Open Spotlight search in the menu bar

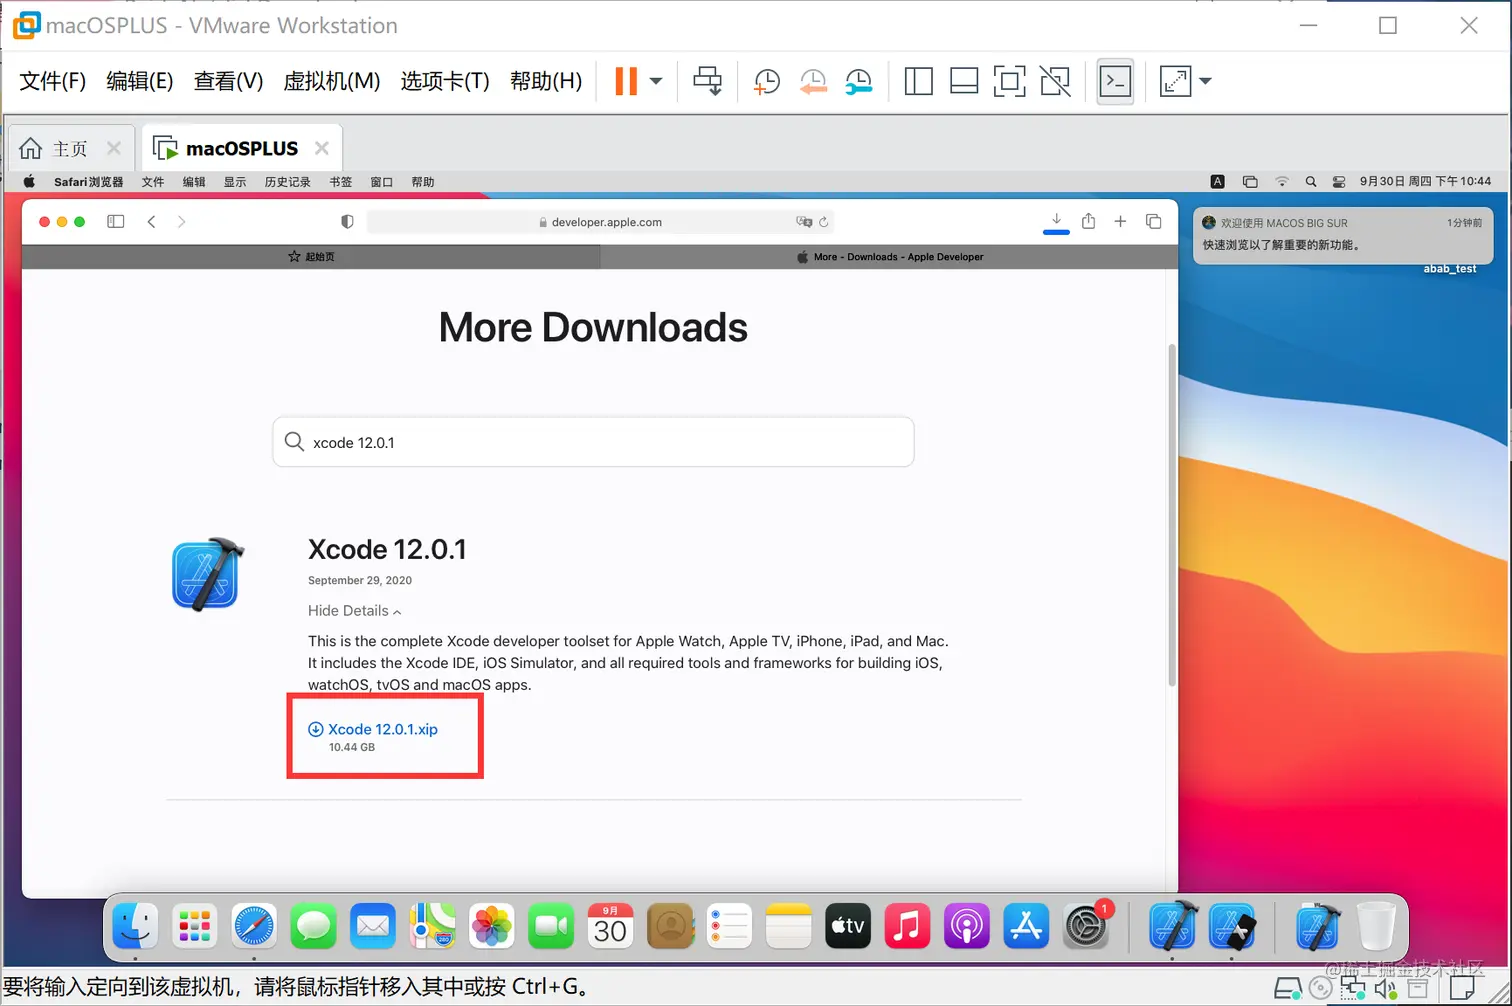[x=1311, y=182]
